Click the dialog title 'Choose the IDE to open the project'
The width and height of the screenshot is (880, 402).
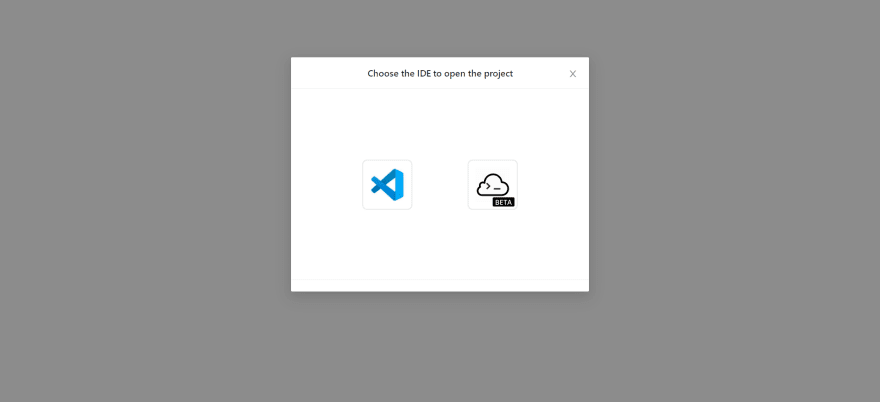(440, 74)
